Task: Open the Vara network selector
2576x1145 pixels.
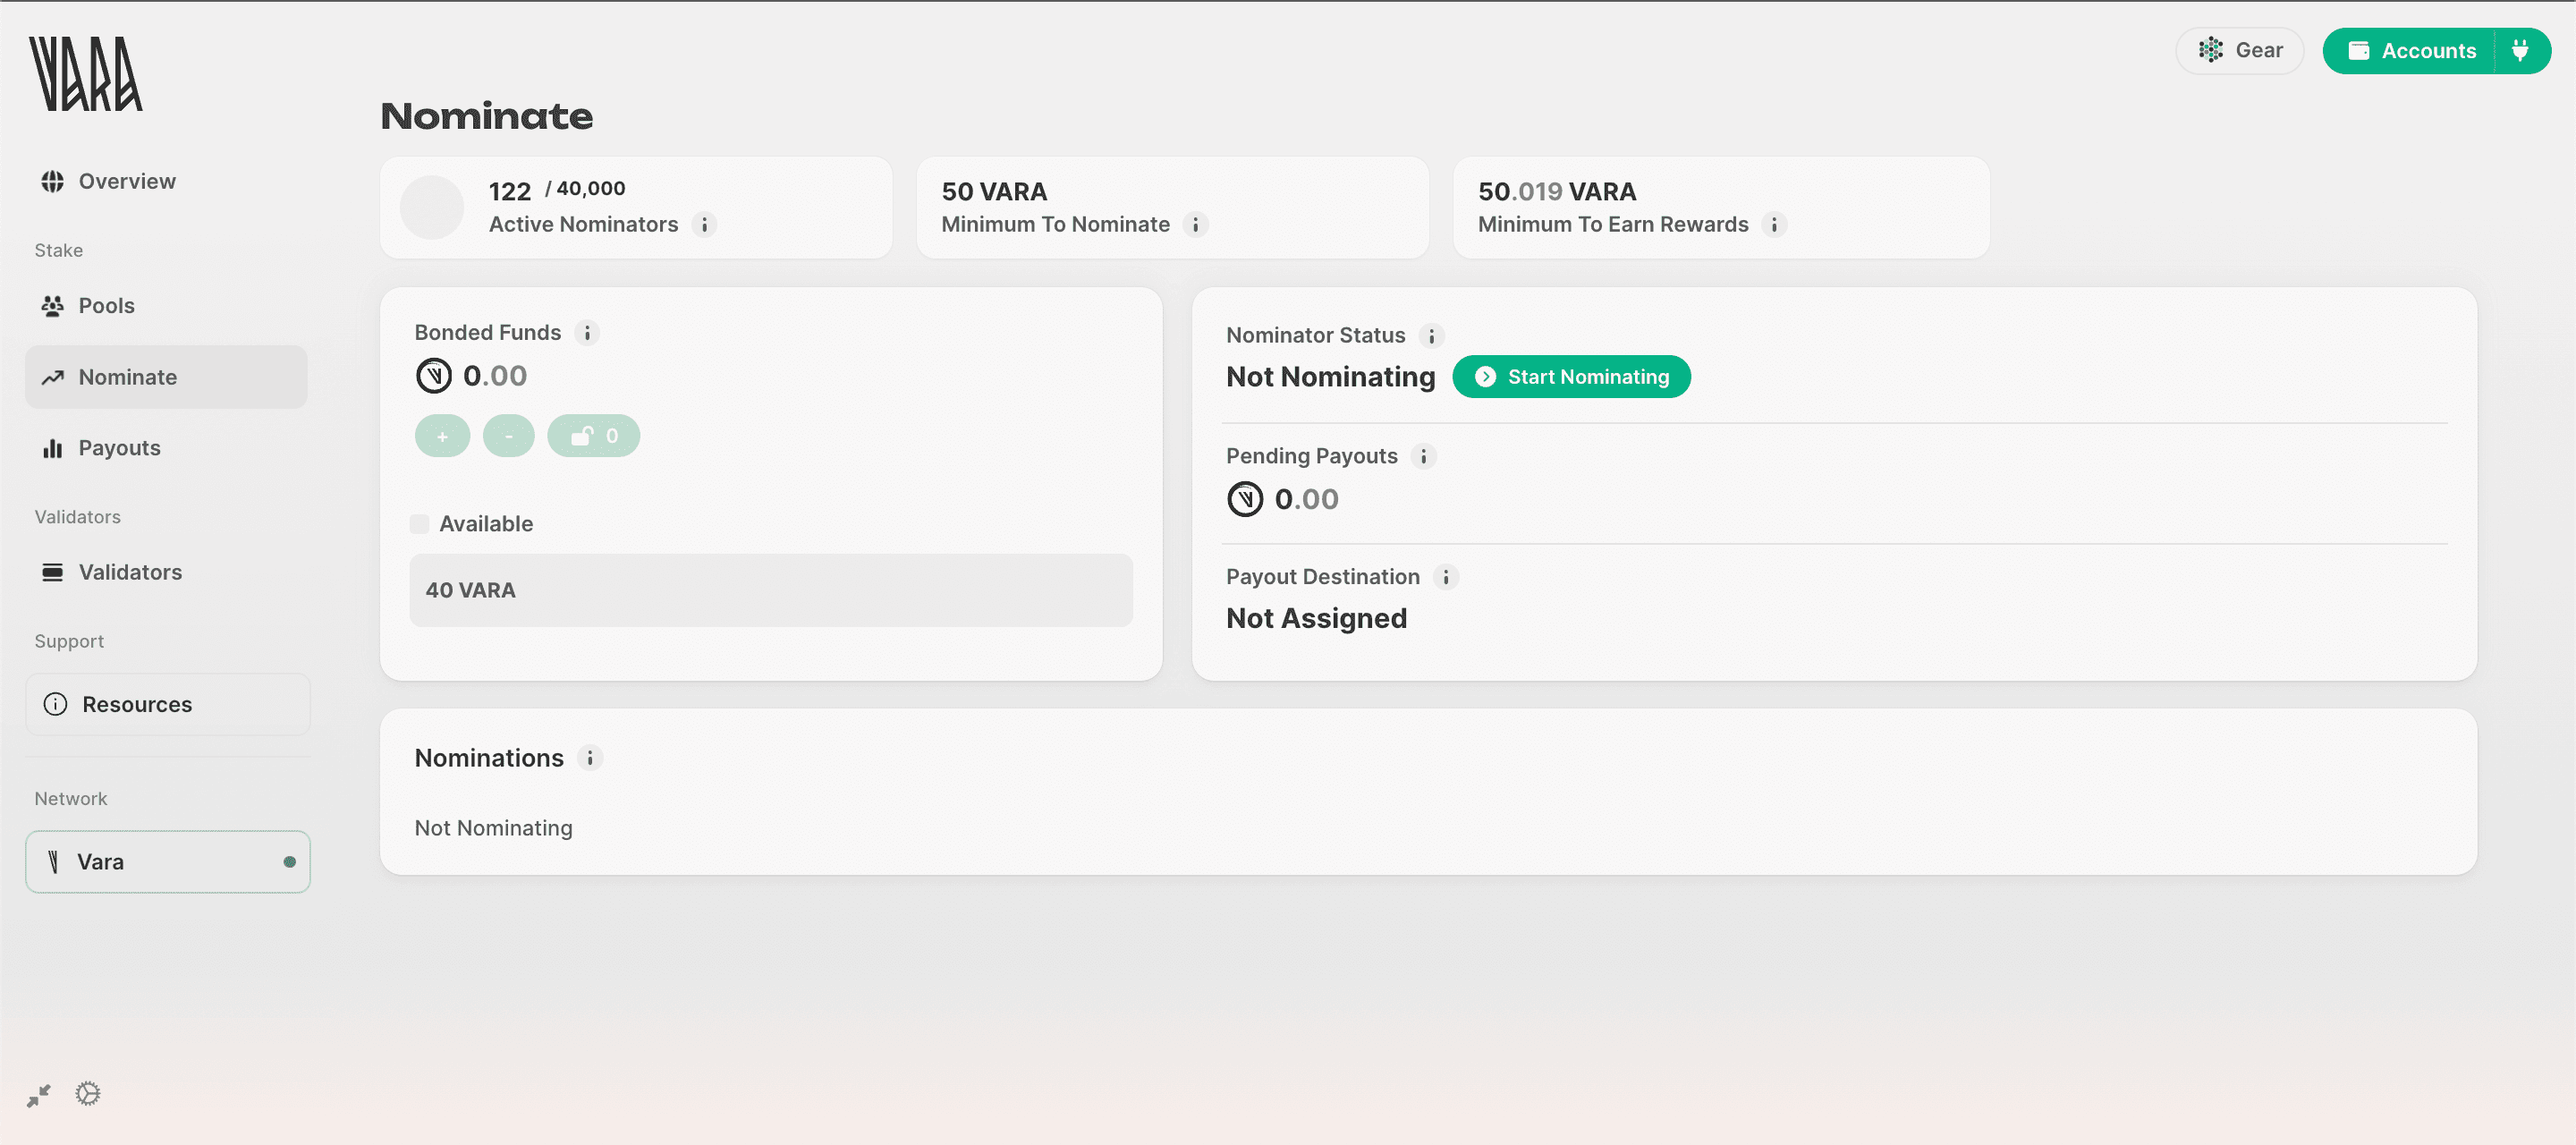Action: click(x=167, y=861)
